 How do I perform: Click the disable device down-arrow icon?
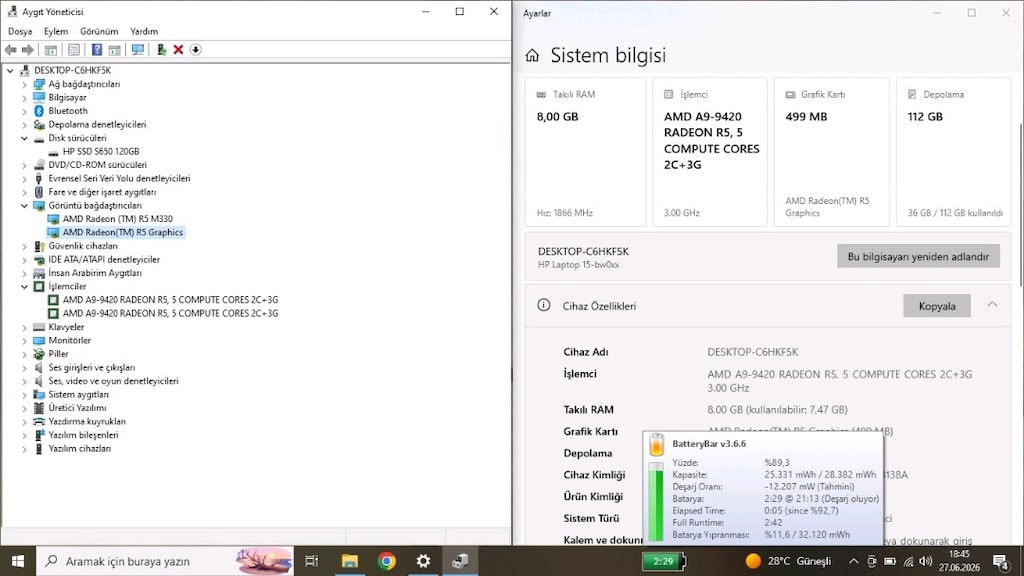(195, 50)
